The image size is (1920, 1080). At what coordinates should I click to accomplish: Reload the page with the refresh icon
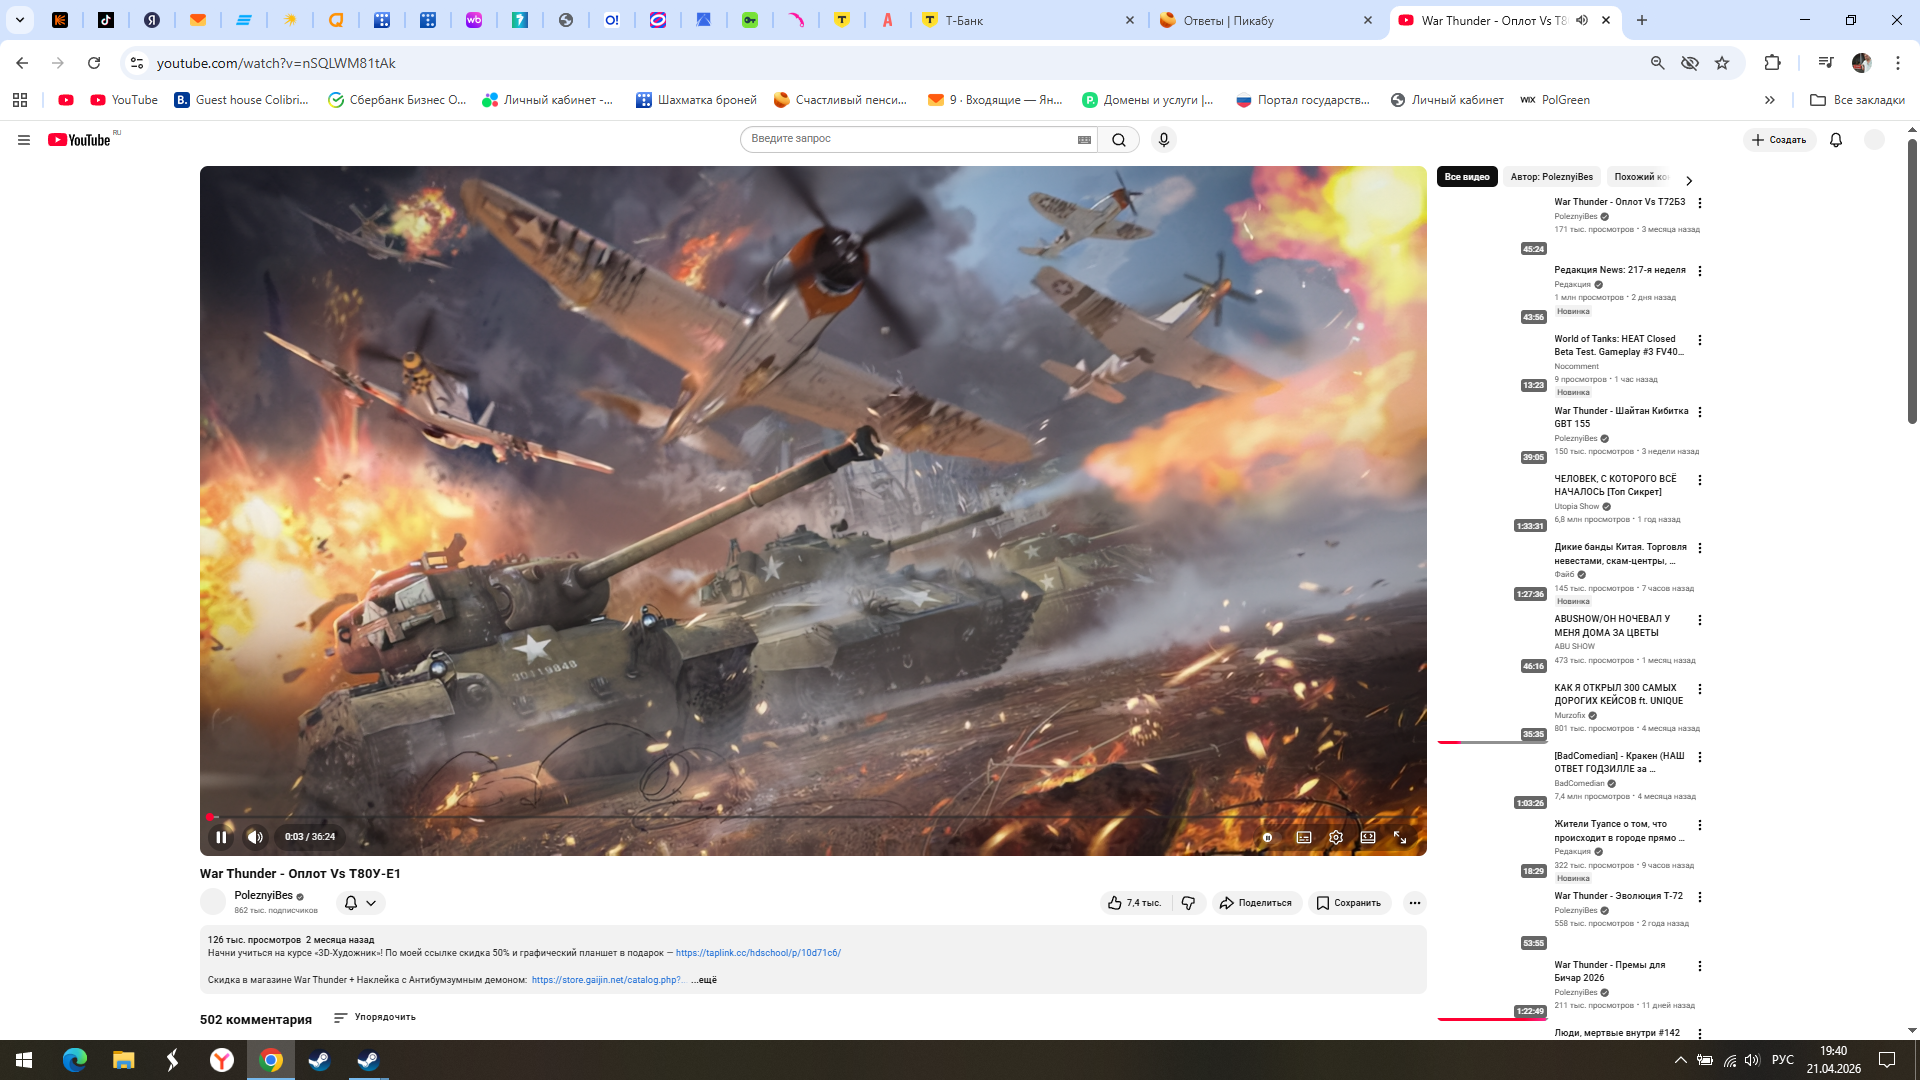(x=94, y=63)
